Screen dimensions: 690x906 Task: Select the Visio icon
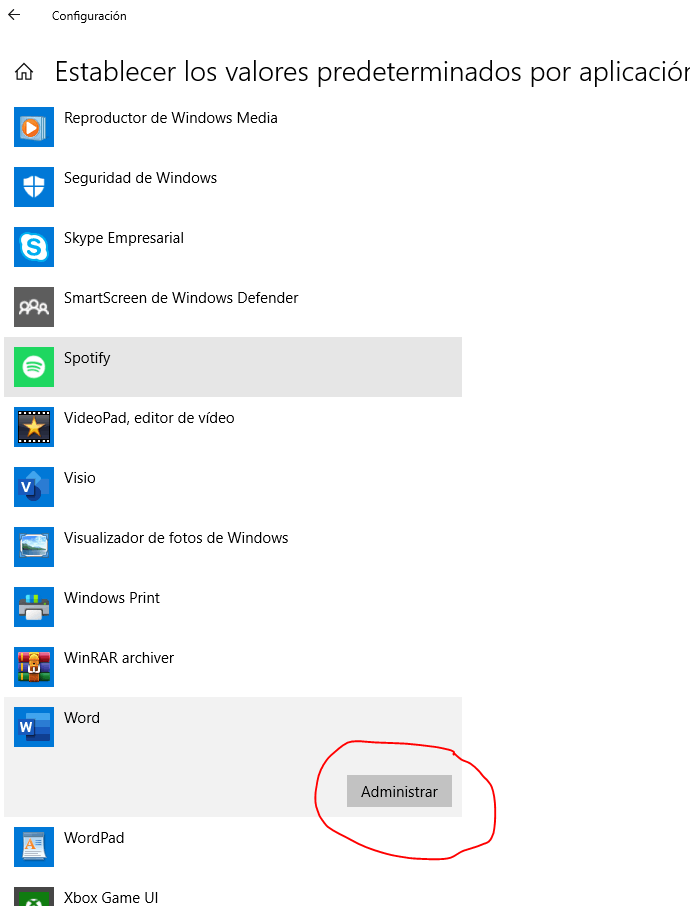34,487
